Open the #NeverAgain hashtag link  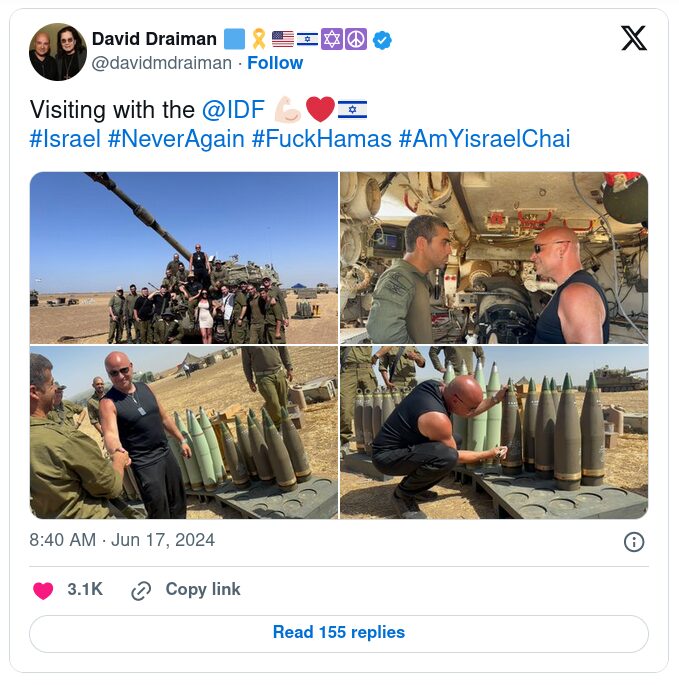176,138
